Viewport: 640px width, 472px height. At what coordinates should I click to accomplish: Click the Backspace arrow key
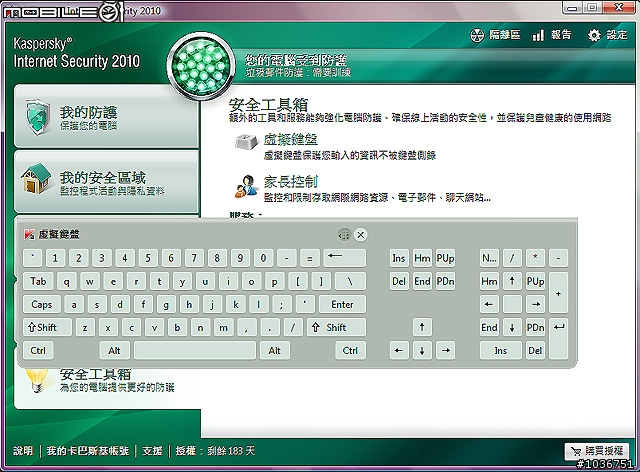(x=344, y=258)
